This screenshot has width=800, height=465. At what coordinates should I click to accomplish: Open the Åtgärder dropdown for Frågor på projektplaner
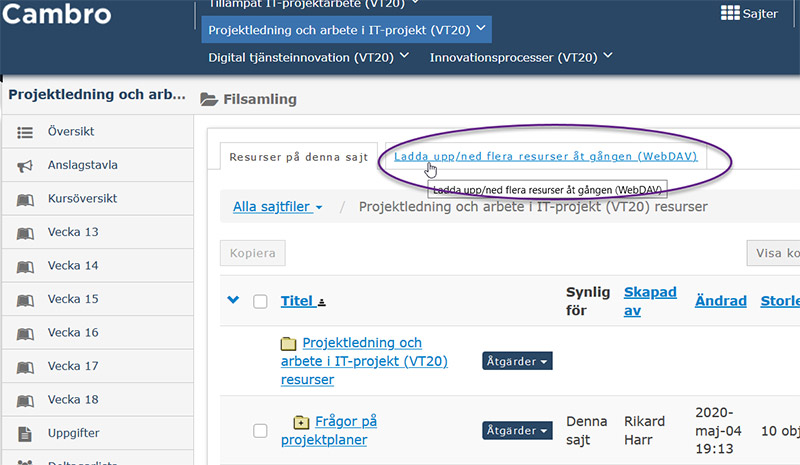pyautogui.click(x=517, y=430)
